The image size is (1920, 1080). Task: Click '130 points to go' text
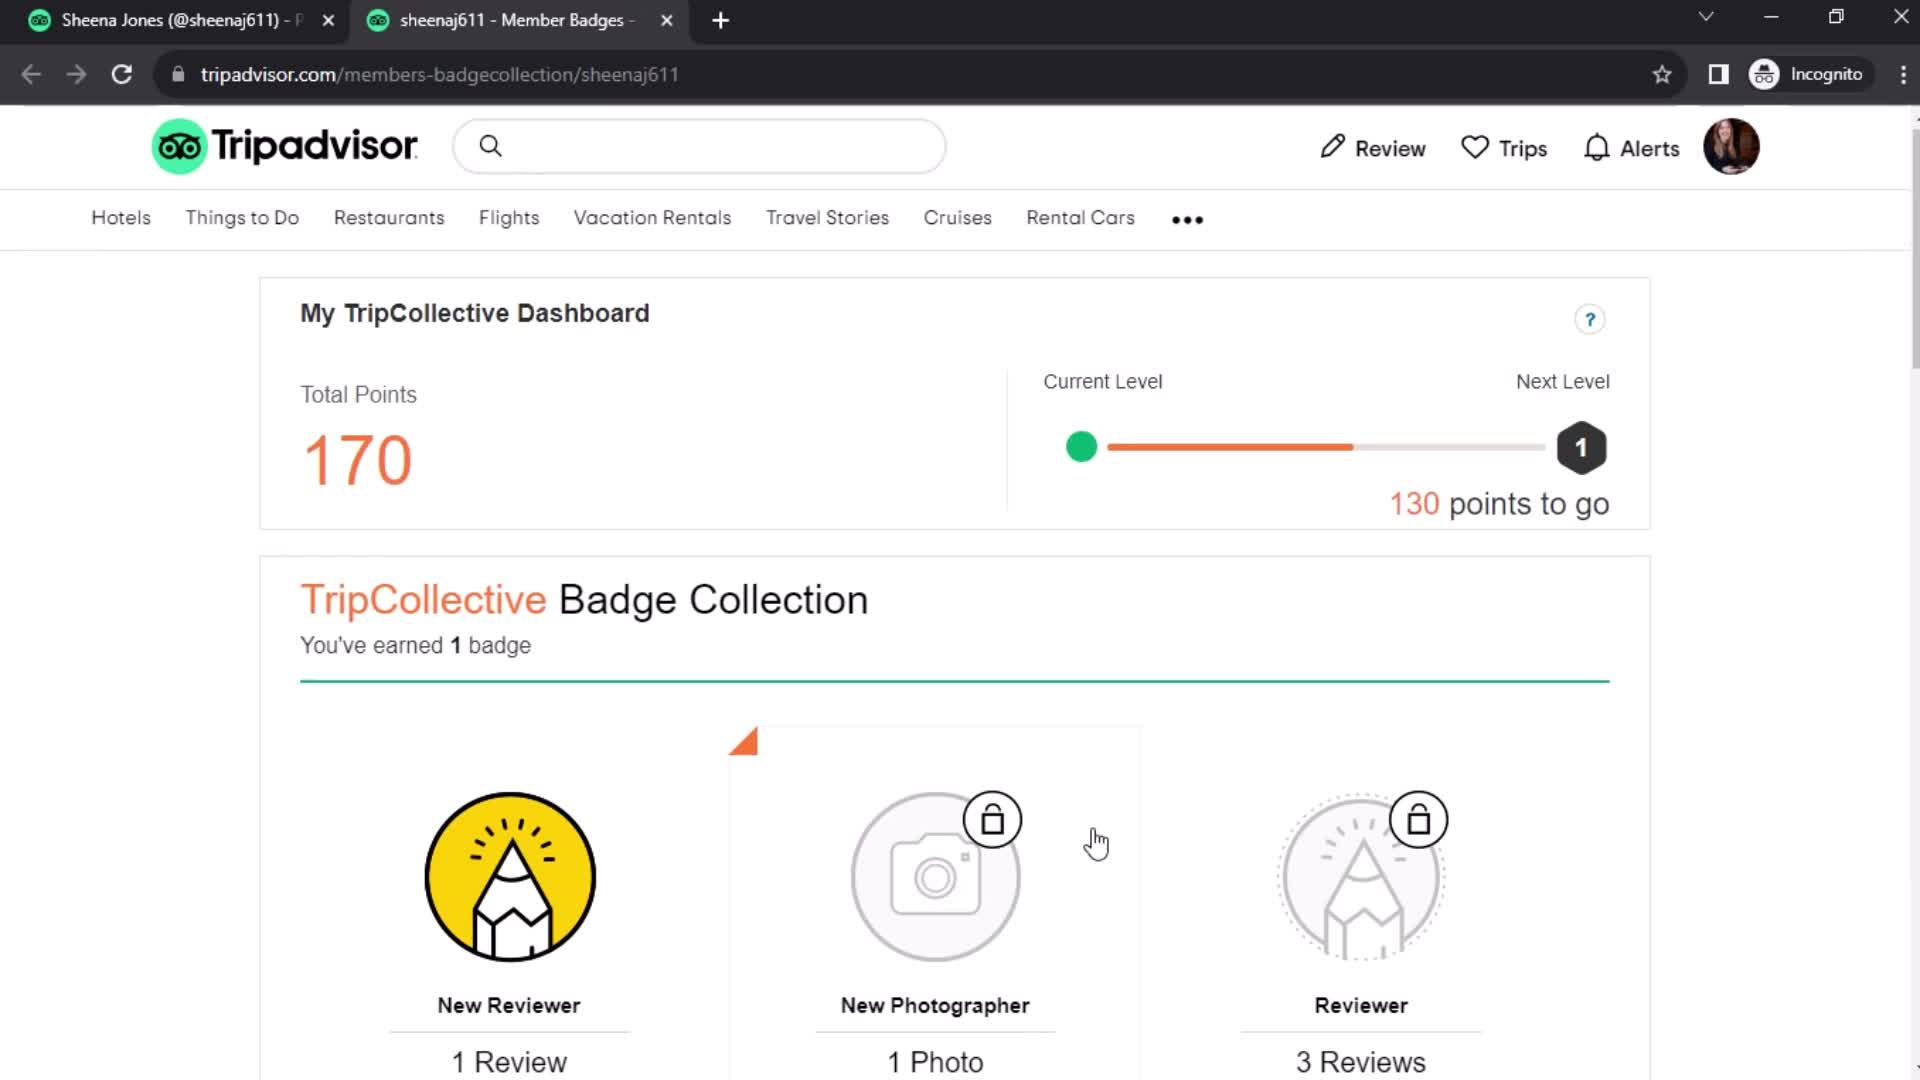(1499, 504)
